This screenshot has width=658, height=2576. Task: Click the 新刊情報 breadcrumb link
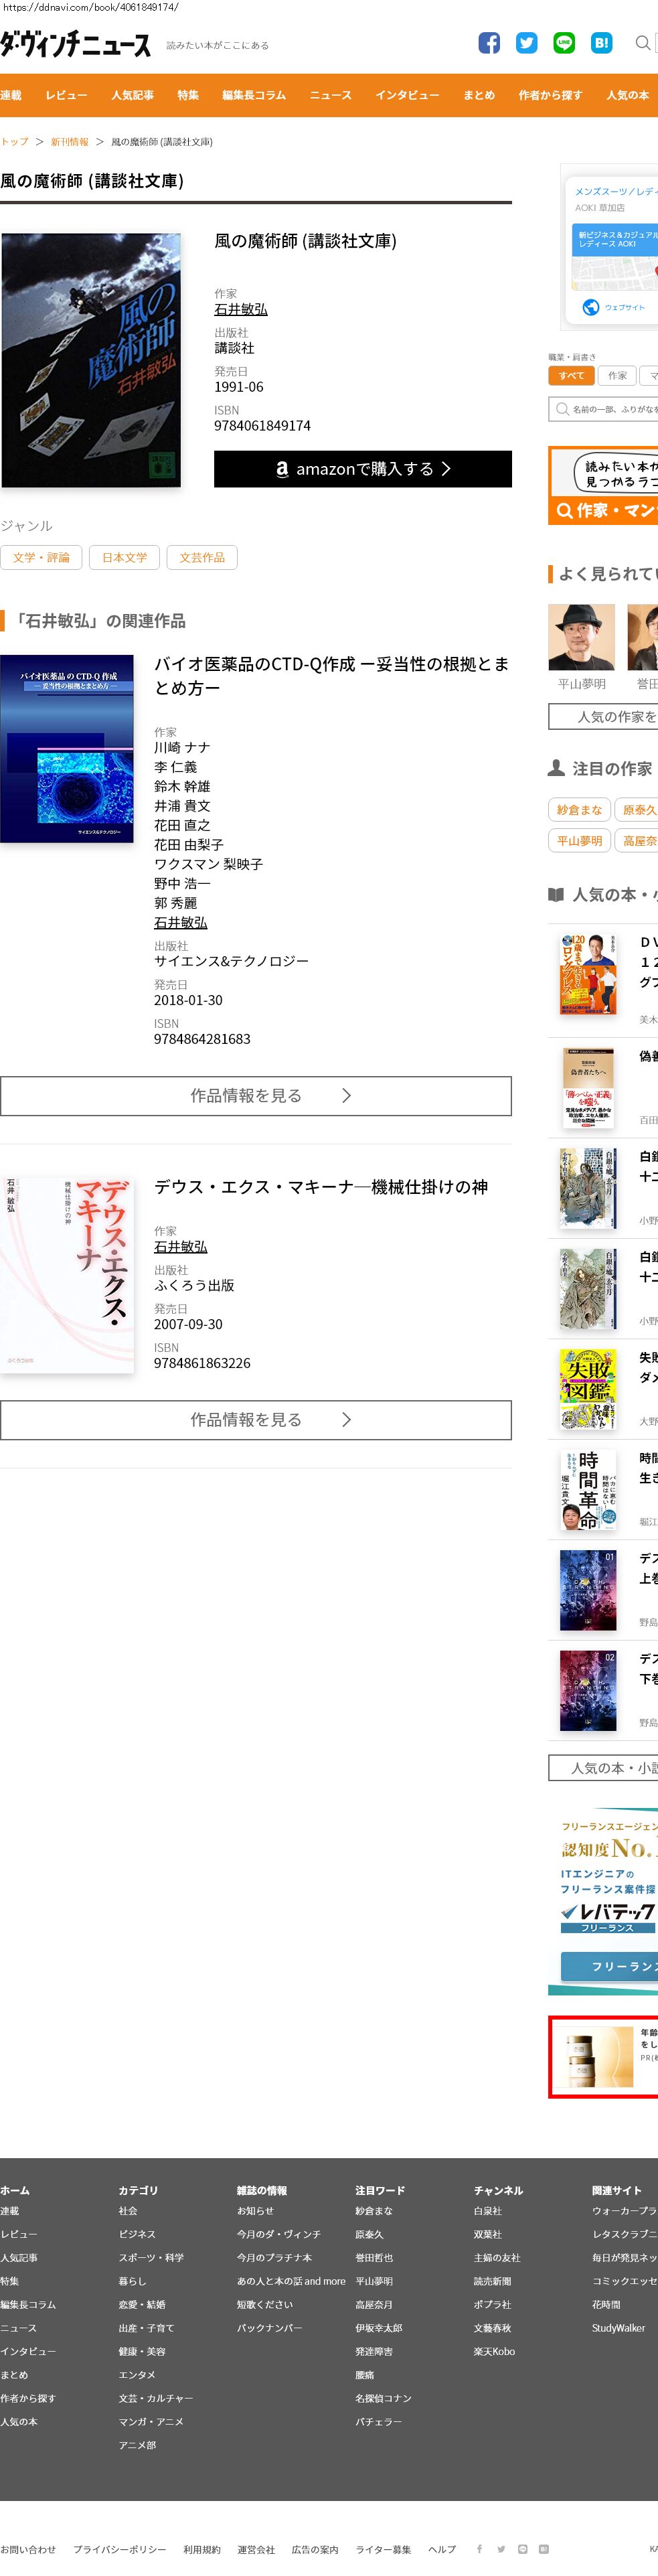69,142
